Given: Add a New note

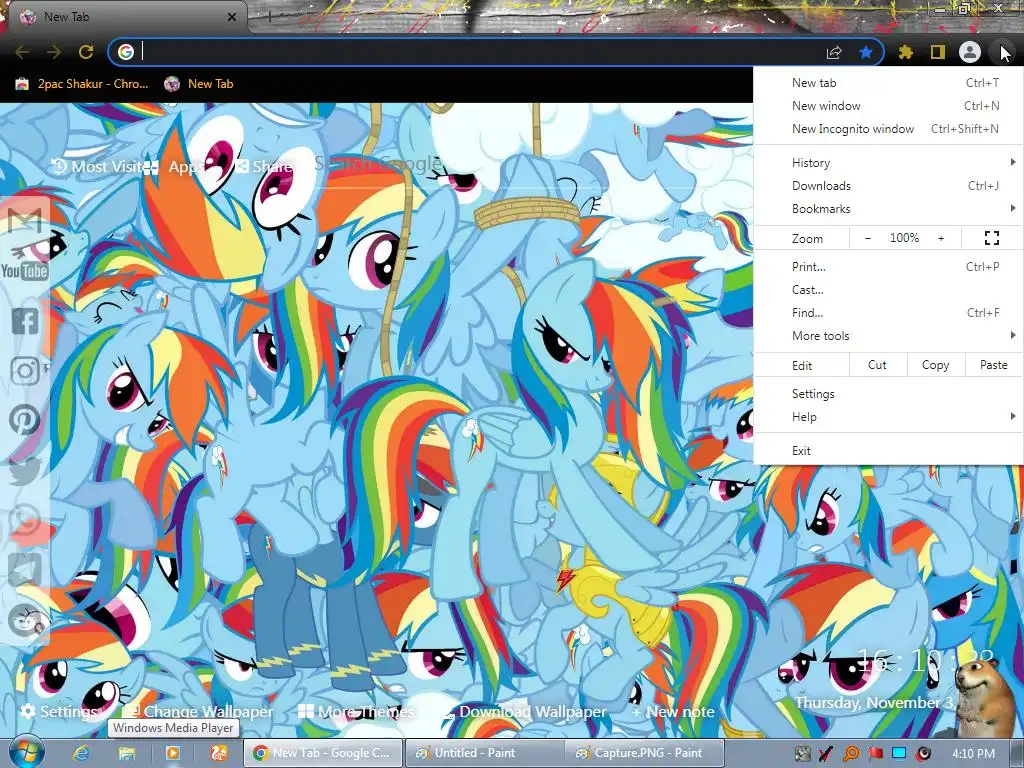Looking at the screenshot, I should pyautogui.click(x=673, y=711).
